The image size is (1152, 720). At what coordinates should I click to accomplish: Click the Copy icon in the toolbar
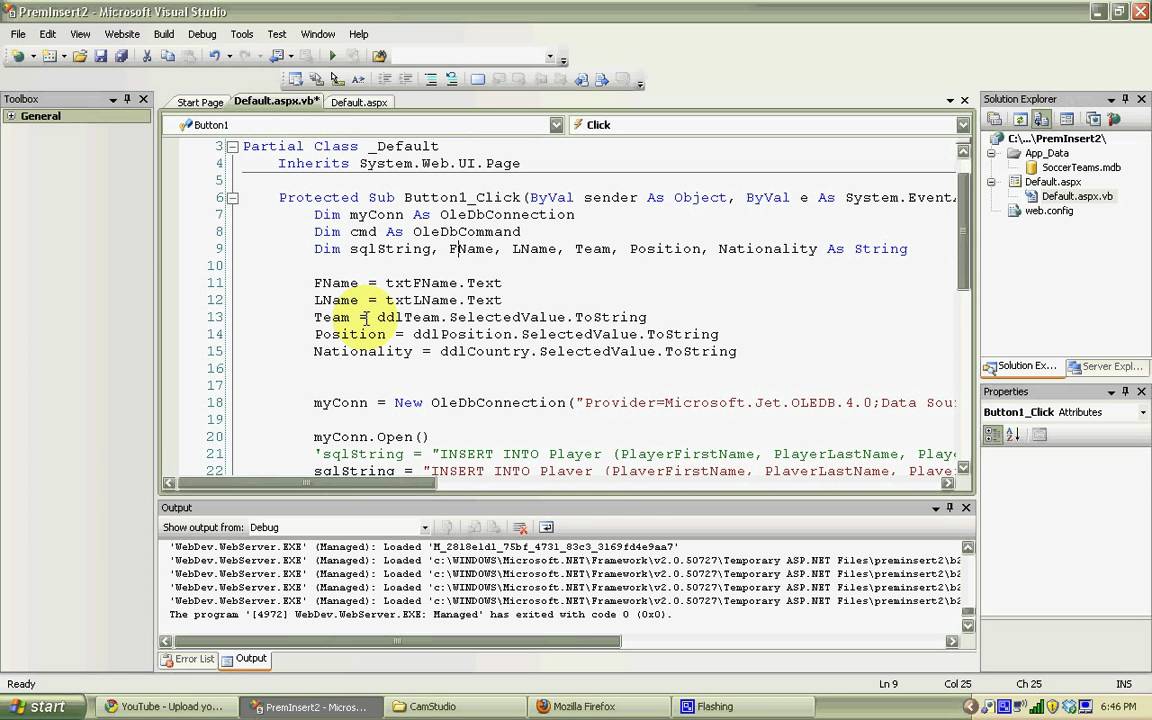click(x=168, y=56)
